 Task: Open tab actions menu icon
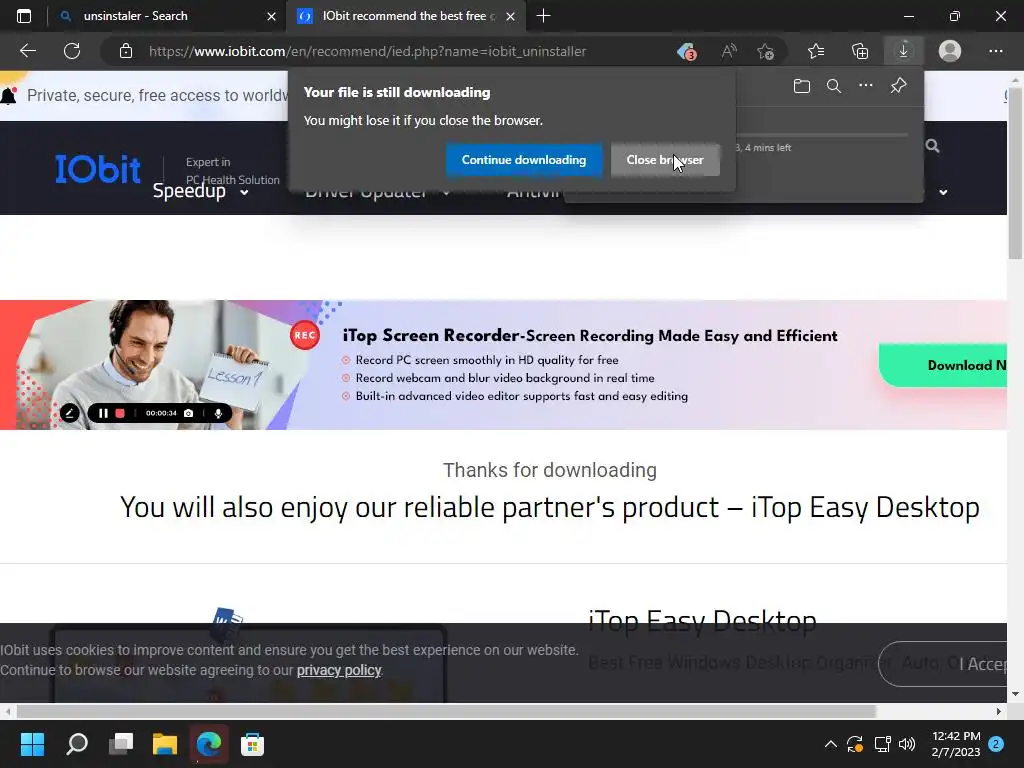(24, 16)
